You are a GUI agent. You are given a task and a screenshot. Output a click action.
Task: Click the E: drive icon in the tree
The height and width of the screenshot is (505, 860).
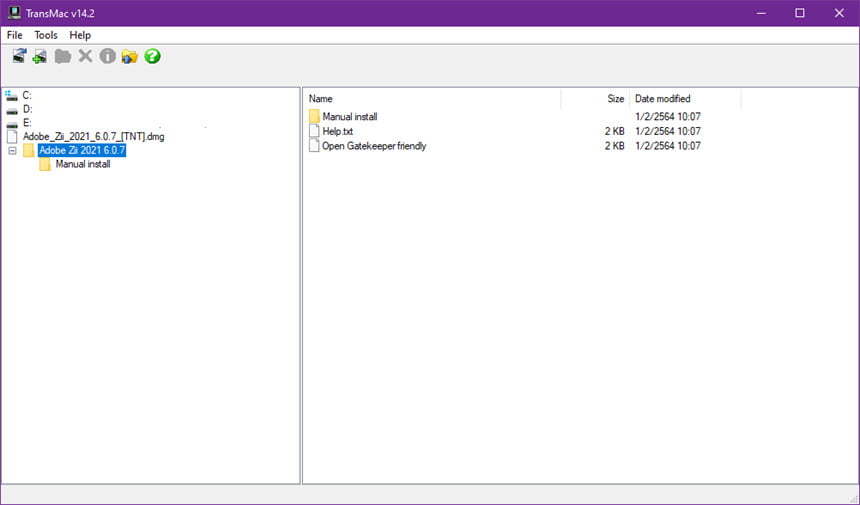click(x=12, y=124)
